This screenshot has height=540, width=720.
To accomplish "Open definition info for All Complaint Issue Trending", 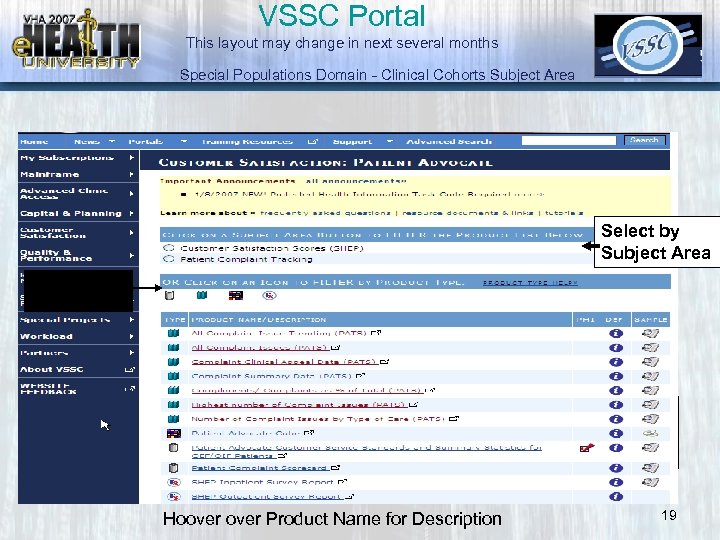I will (x=616, y=333).
